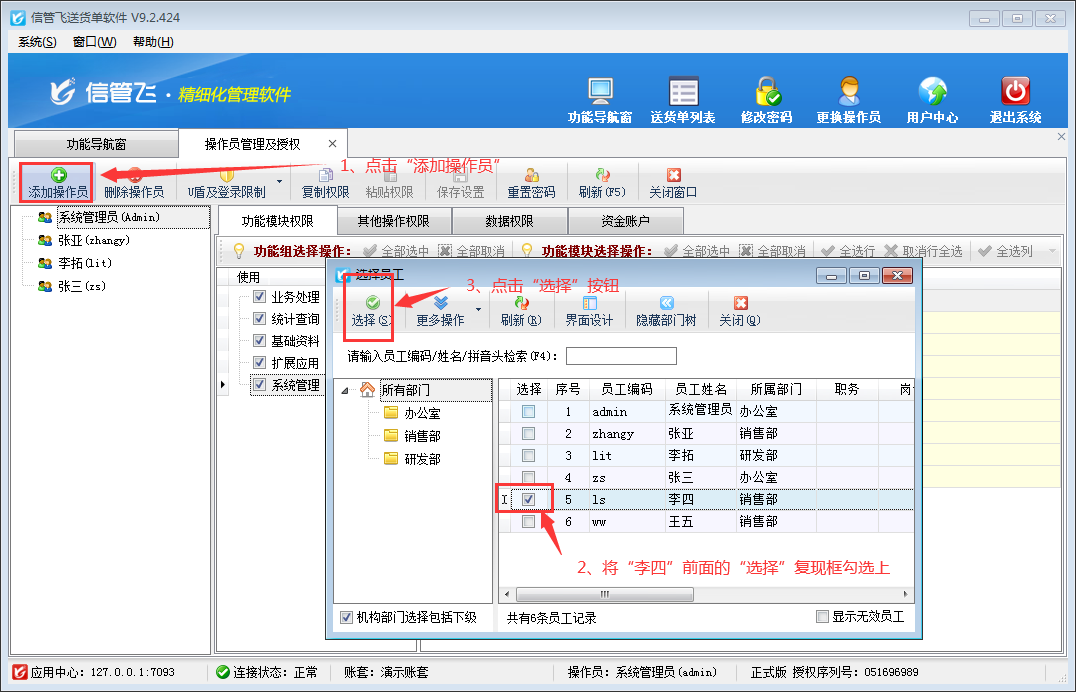Focus the employee search input field

click(621, 356)
